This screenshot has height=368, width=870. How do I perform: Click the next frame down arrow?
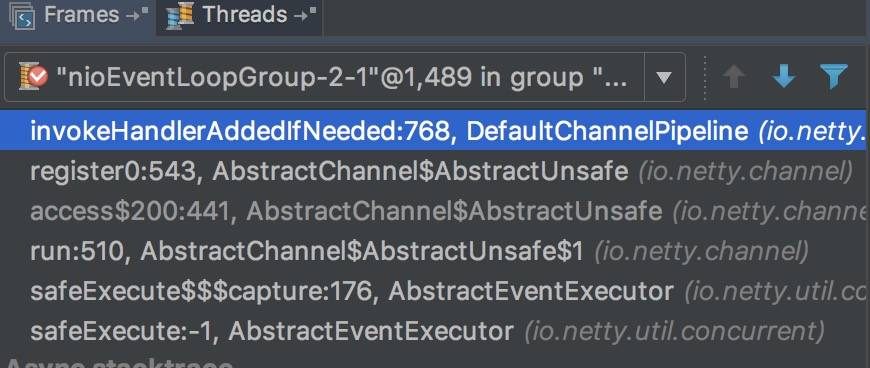point(784,78)
